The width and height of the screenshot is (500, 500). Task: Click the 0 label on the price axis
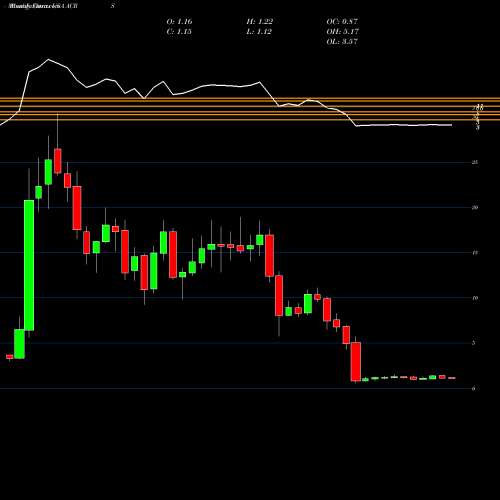[x=474, y=388]
